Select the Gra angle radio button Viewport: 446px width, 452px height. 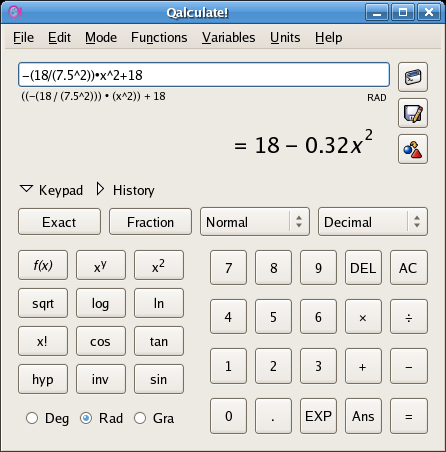pos(140,418)
